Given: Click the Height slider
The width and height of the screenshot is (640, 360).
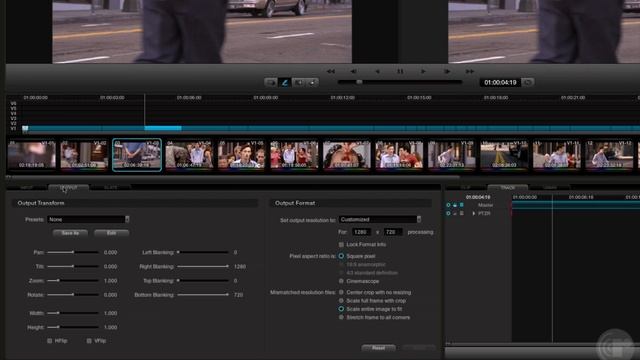Looking at the screenshot, I should click(73, 327).
